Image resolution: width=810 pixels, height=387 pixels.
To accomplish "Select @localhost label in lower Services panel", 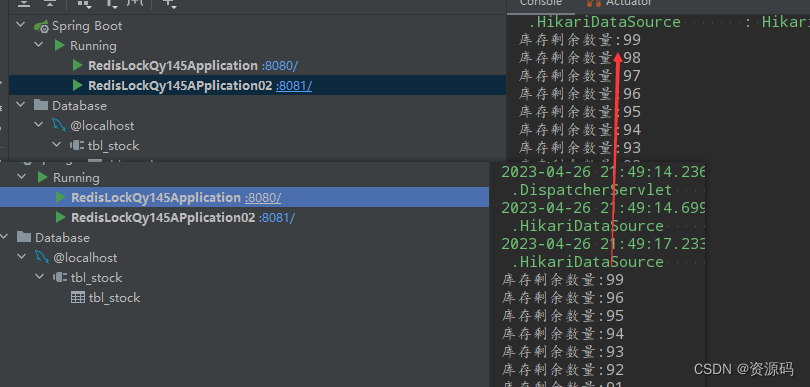I will [85, 258].
